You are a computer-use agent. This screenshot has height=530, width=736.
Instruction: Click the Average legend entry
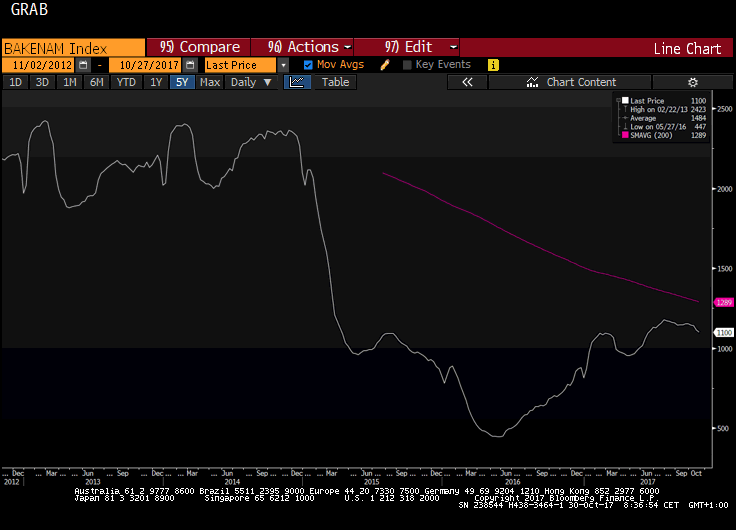[x=643, y=118]
